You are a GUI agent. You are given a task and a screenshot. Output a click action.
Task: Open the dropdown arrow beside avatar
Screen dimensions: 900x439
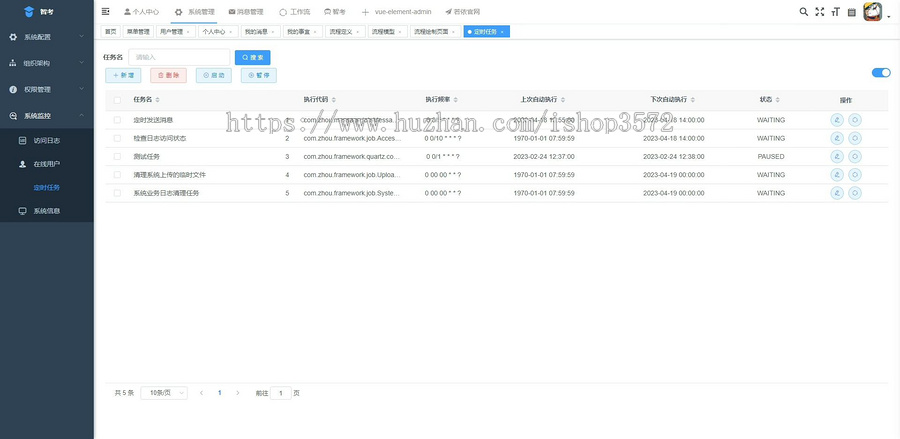click(889, 17)
